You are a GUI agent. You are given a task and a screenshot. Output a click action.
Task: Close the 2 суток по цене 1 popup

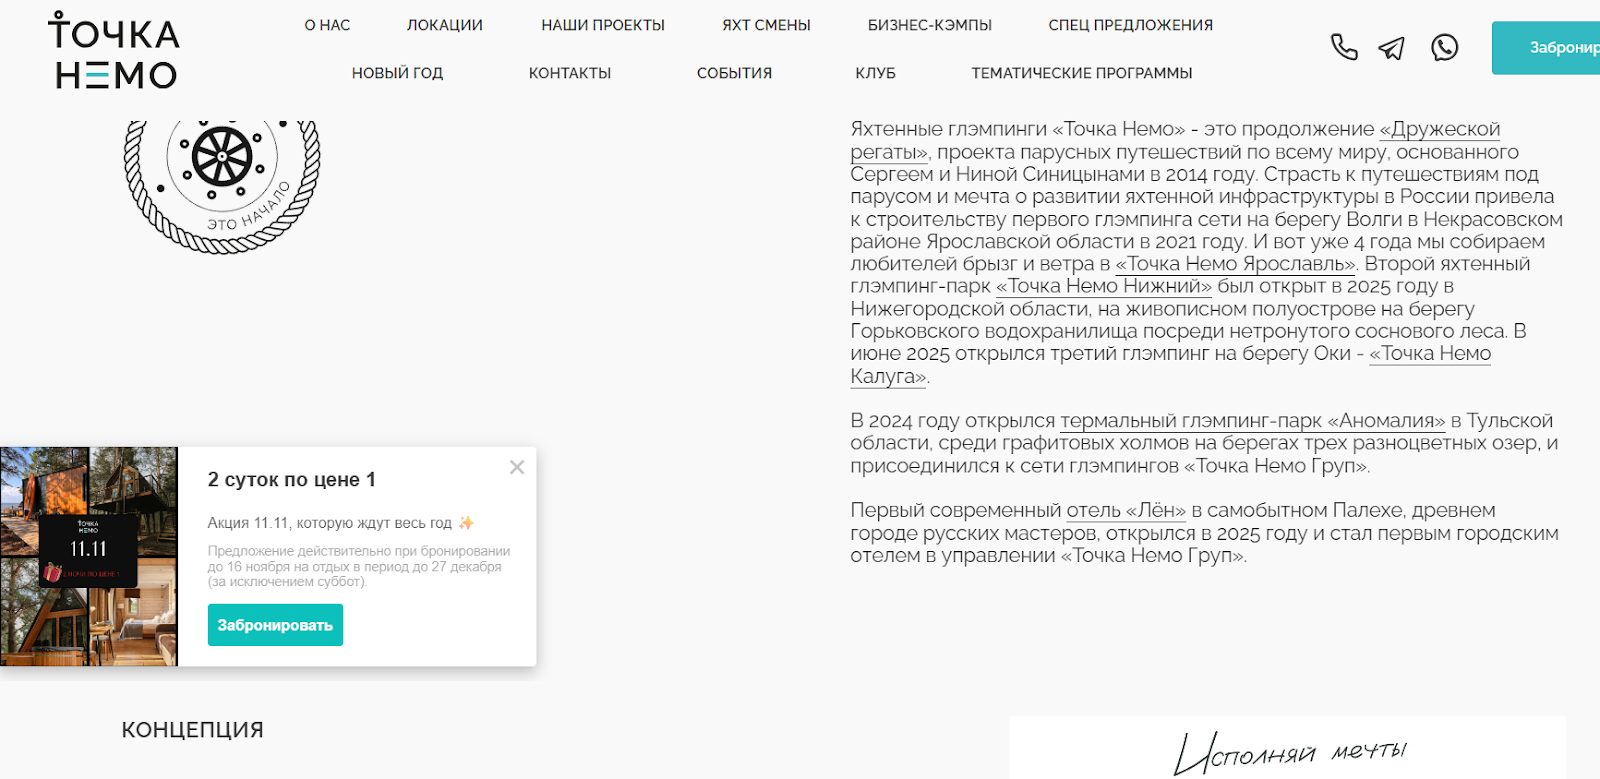coord(517,467)
